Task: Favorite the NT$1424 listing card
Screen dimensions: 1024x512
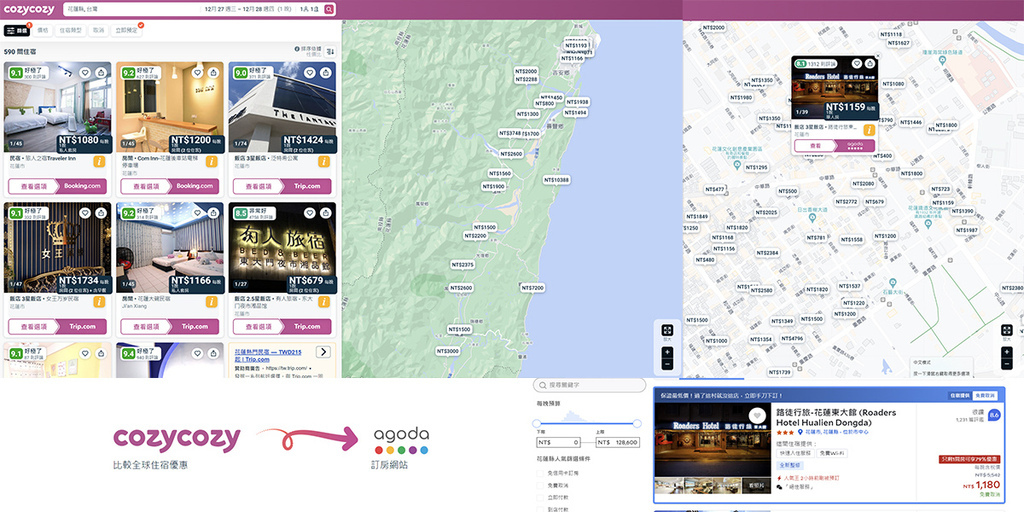Action: pos(310,72)
